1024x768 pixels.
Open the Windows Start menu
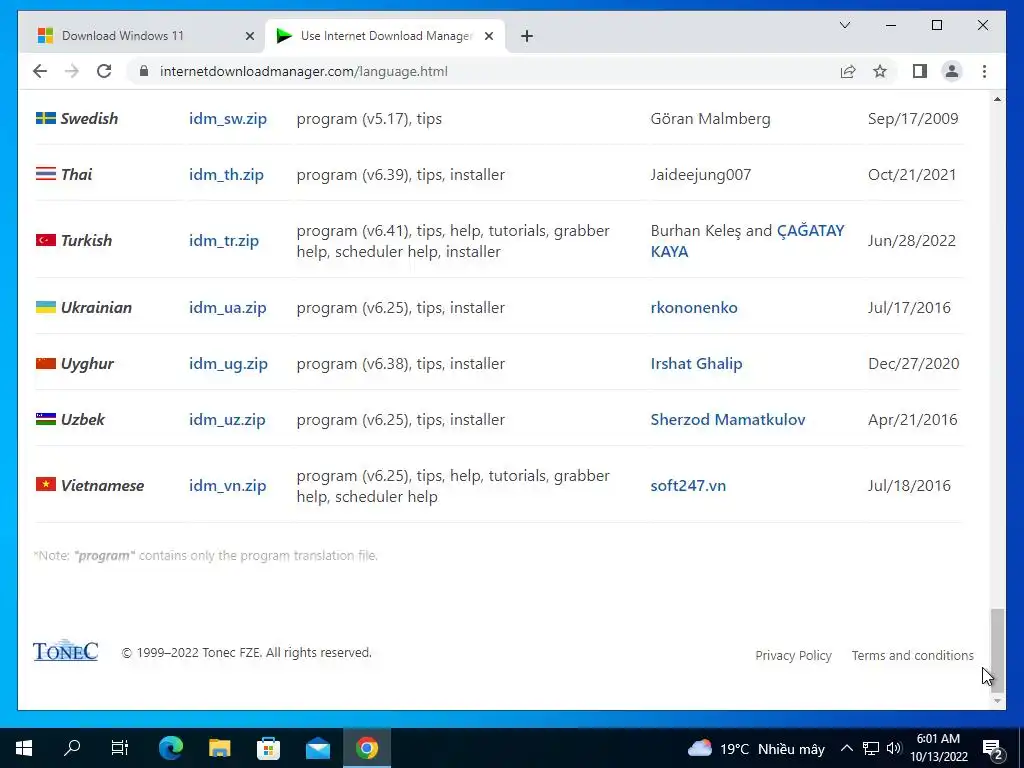[24, 748]
